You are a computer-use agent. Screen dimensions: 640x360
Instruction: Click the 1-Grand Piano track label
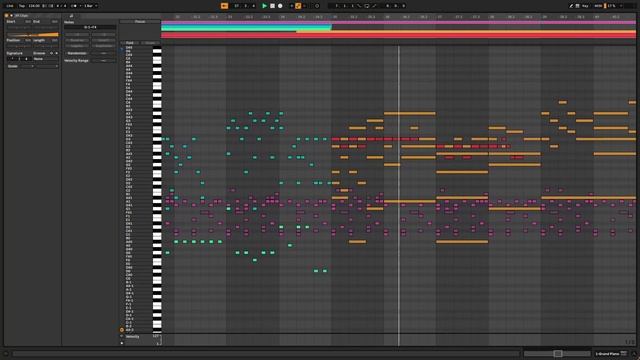point(607,354)
